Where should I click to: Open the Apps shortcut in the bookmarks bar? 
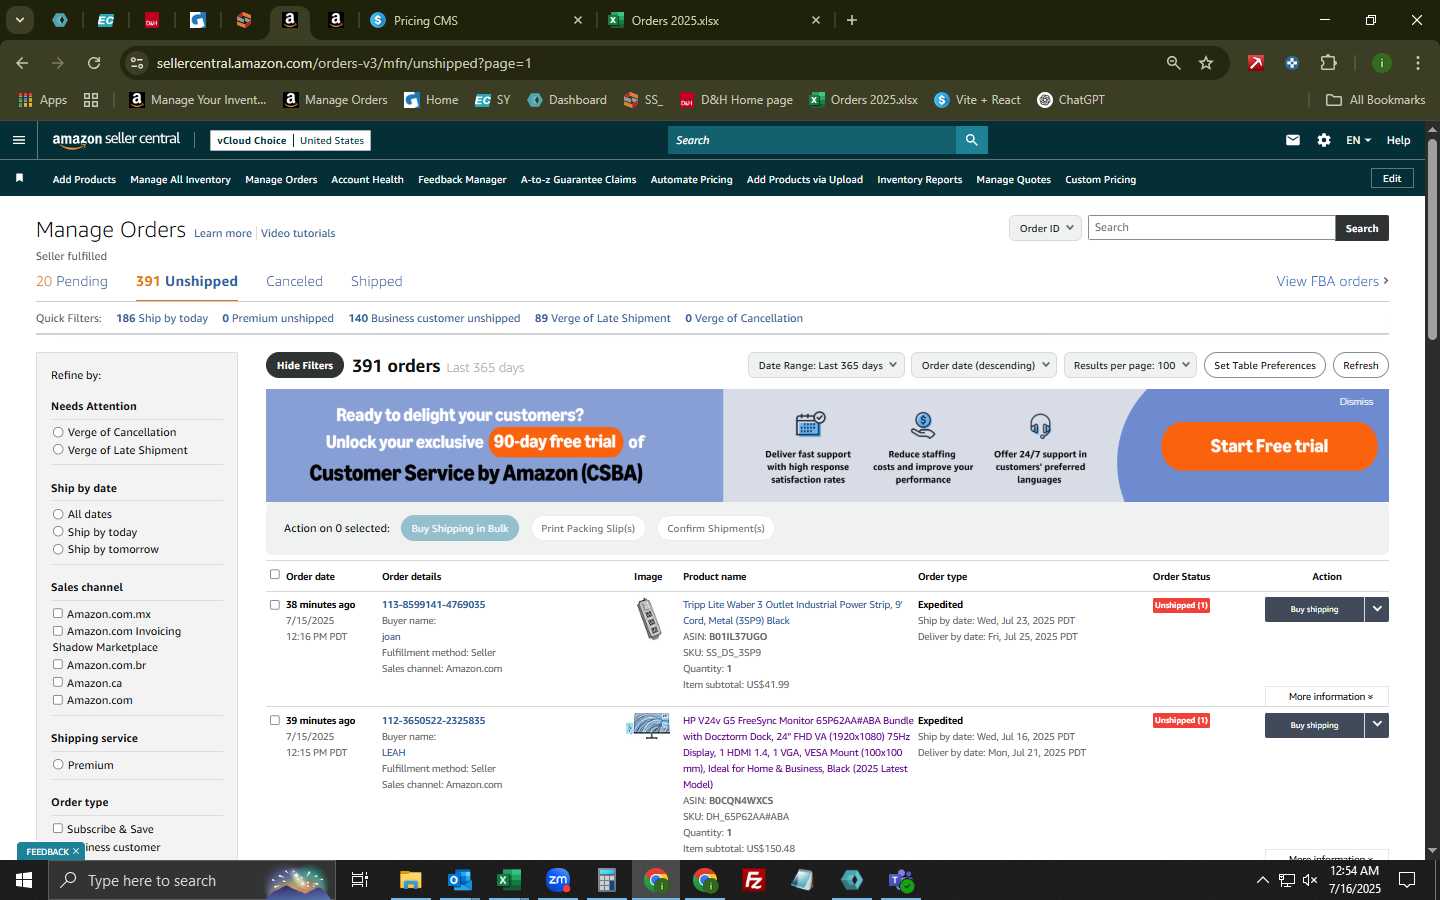[43, 100]
